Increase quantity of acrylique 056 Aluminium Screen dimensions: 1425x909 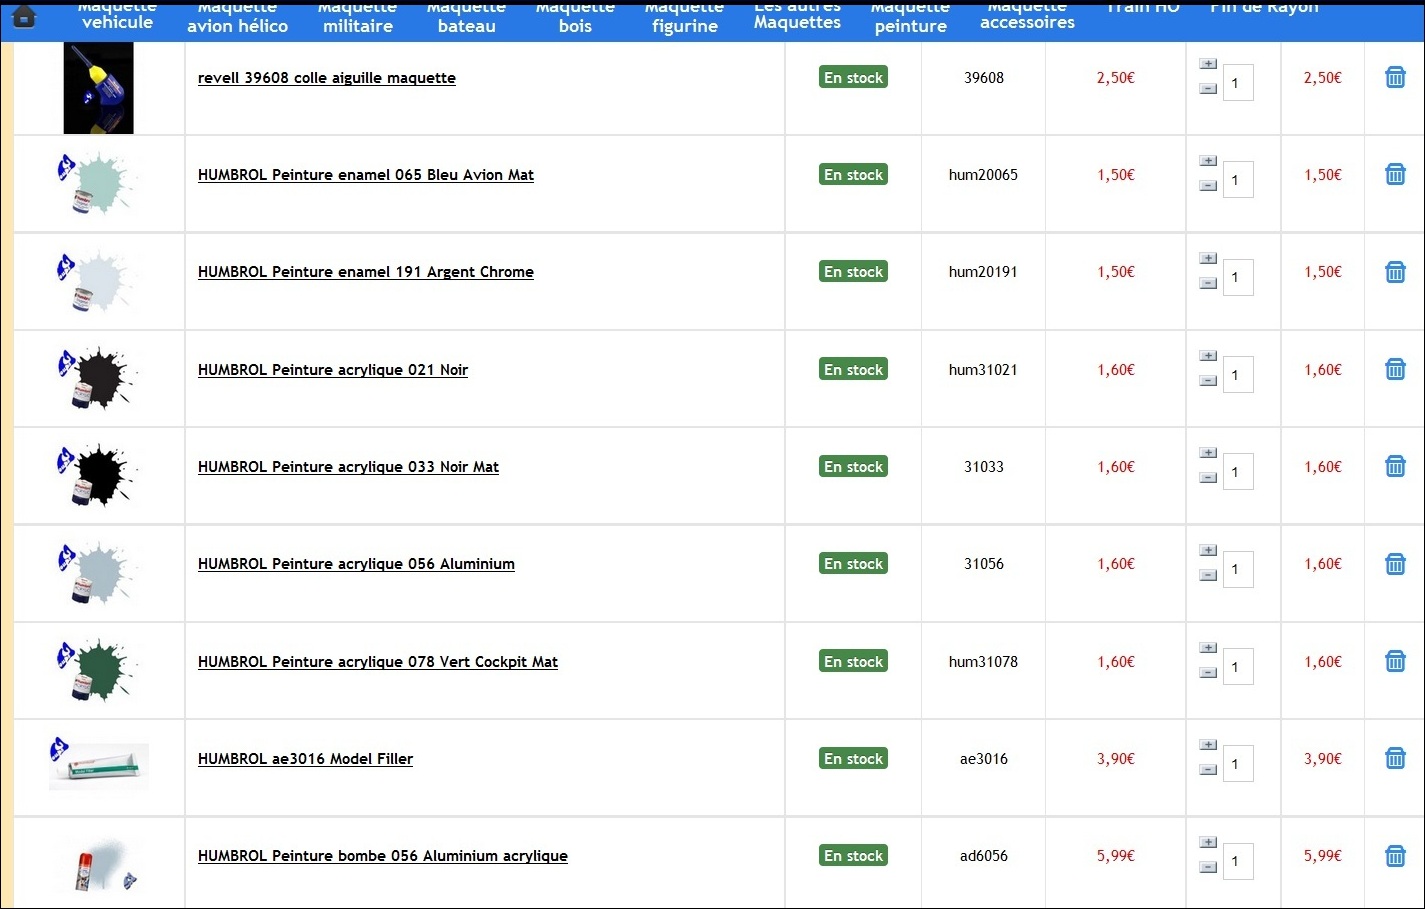pyautogui.click(x=1208, y=551)
